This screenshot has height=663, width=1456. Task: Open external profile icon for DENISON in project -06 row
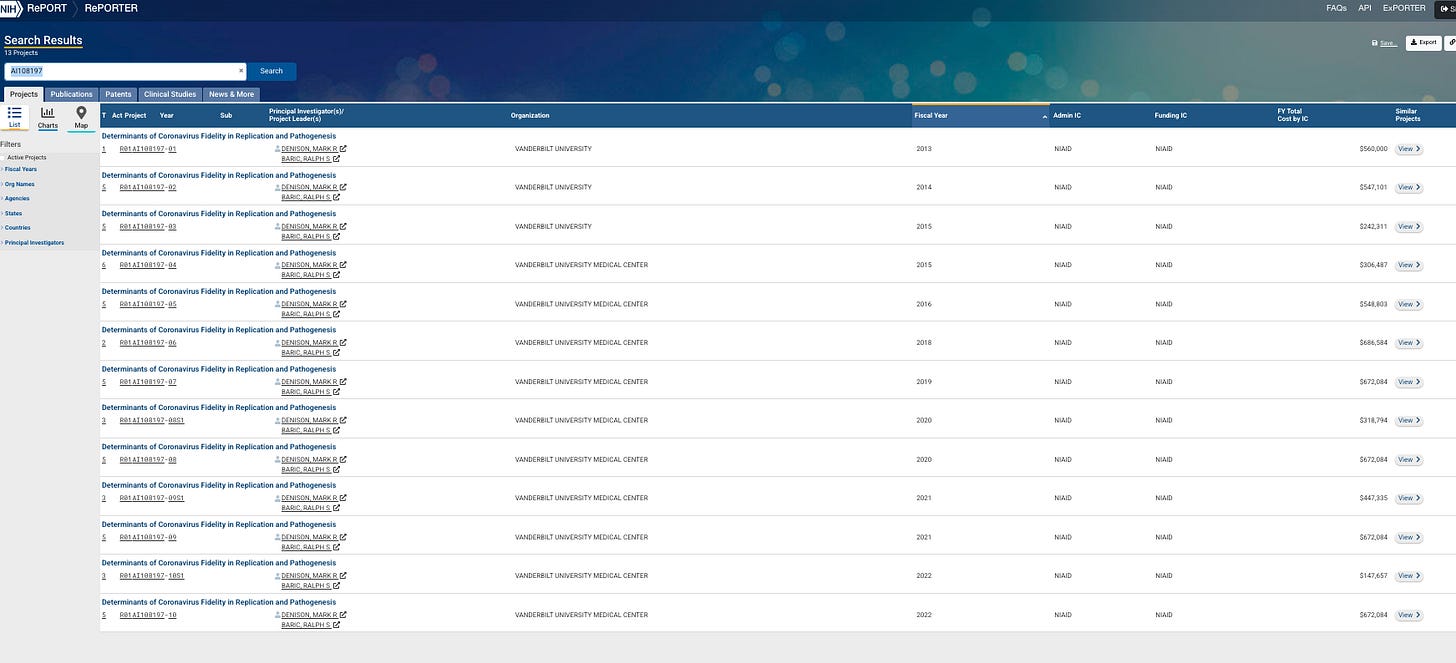[x=342, y=343]
